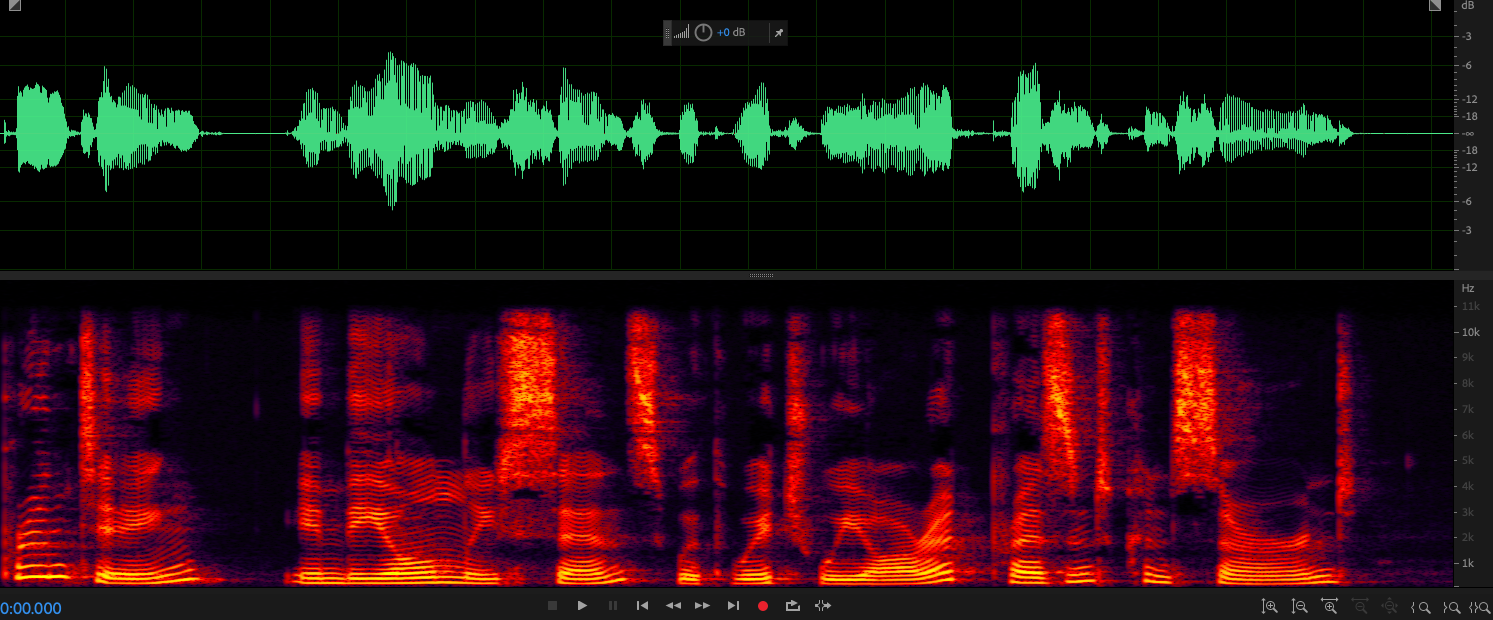This screenshot has width=1493, height=620.
Task: Zoom to selection
Action: point(1479,606)
